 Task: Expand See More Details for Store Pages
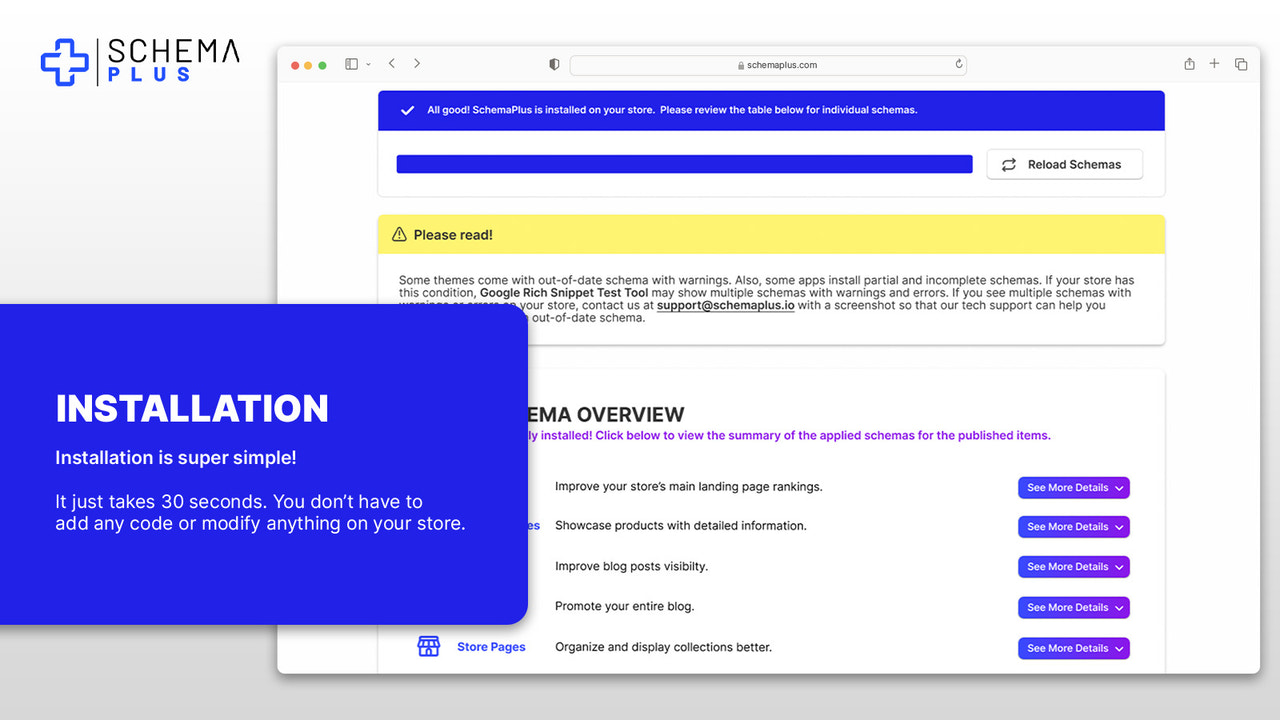pyautogui.click(x=1074, y=648)
